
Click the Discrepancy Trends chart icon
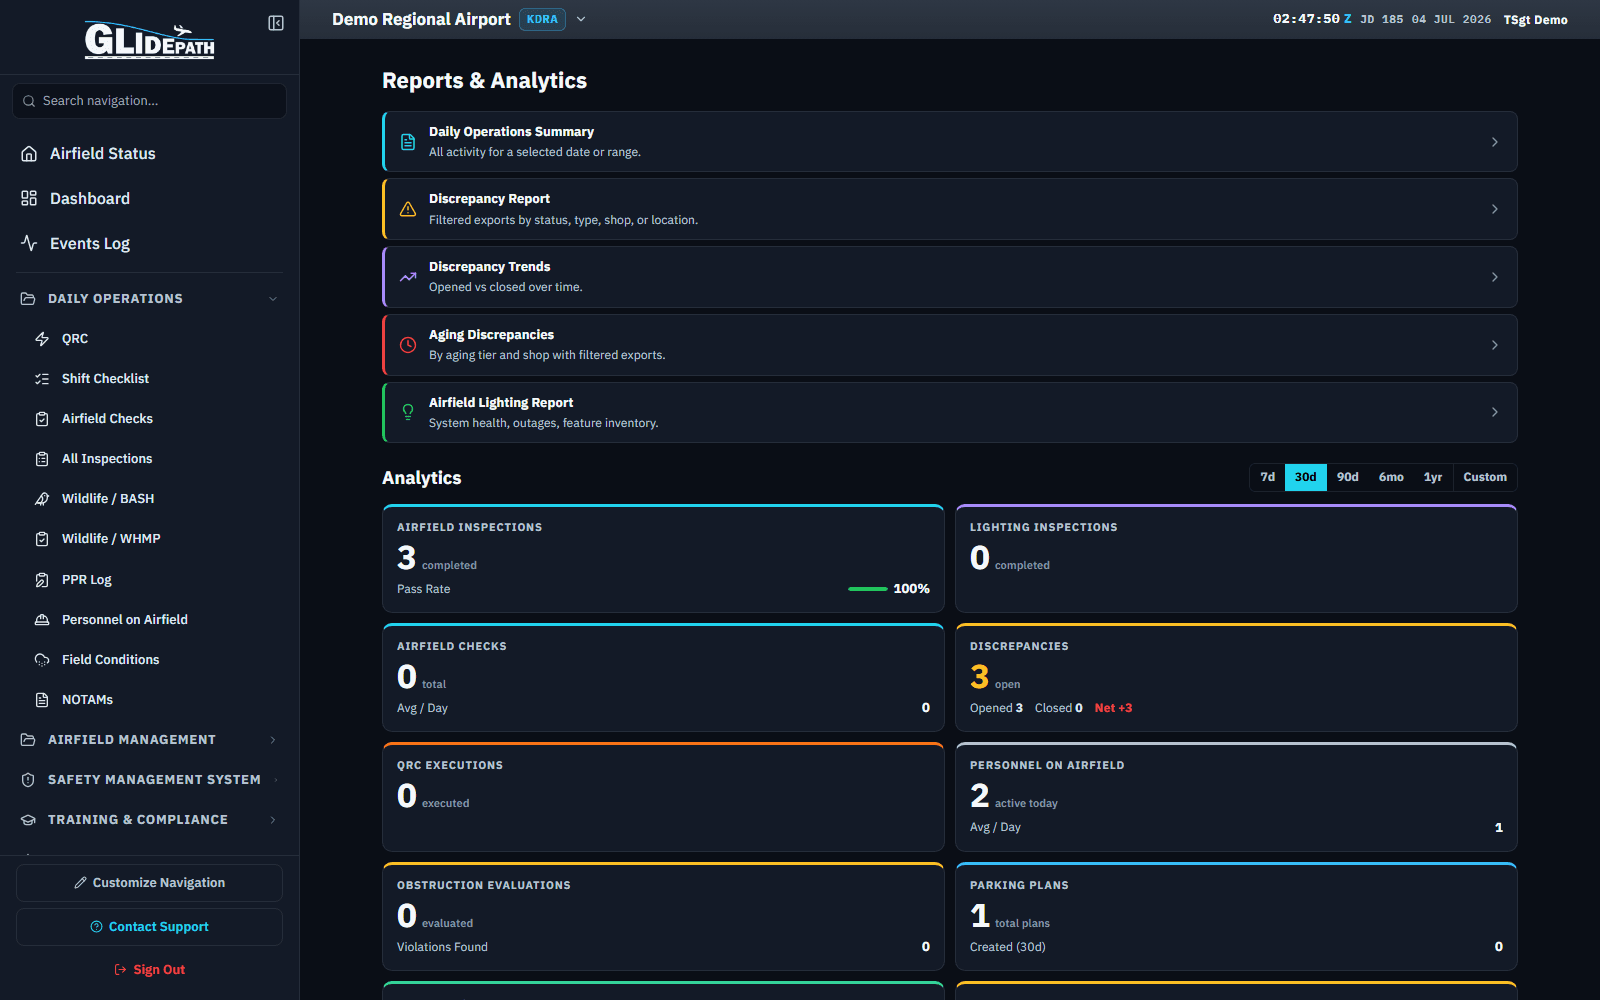coord(408,277)
